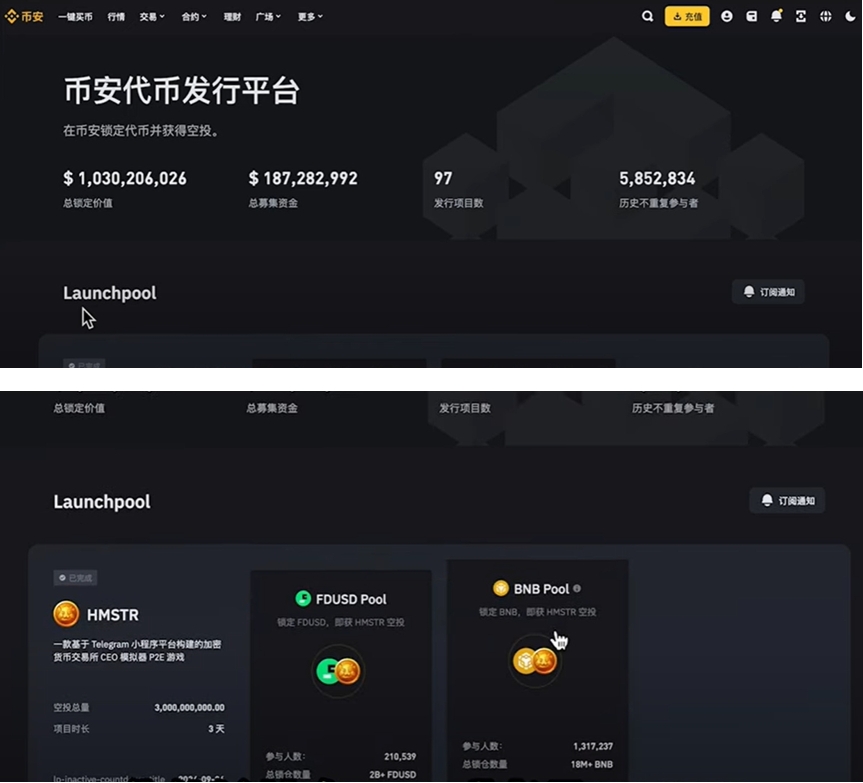
Task: Click the 项目时长 label
Action: 71,729
